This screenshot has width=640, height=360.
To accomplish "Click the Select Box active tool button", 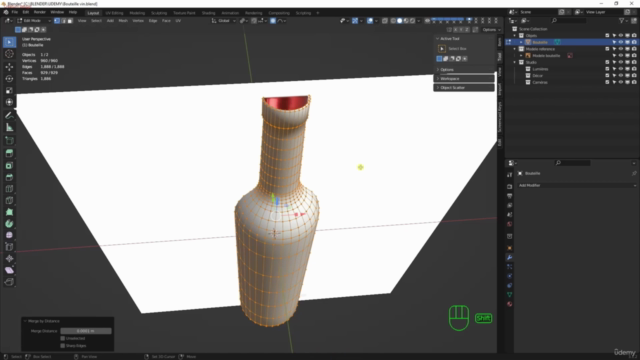I will click(x=442, y=49).
